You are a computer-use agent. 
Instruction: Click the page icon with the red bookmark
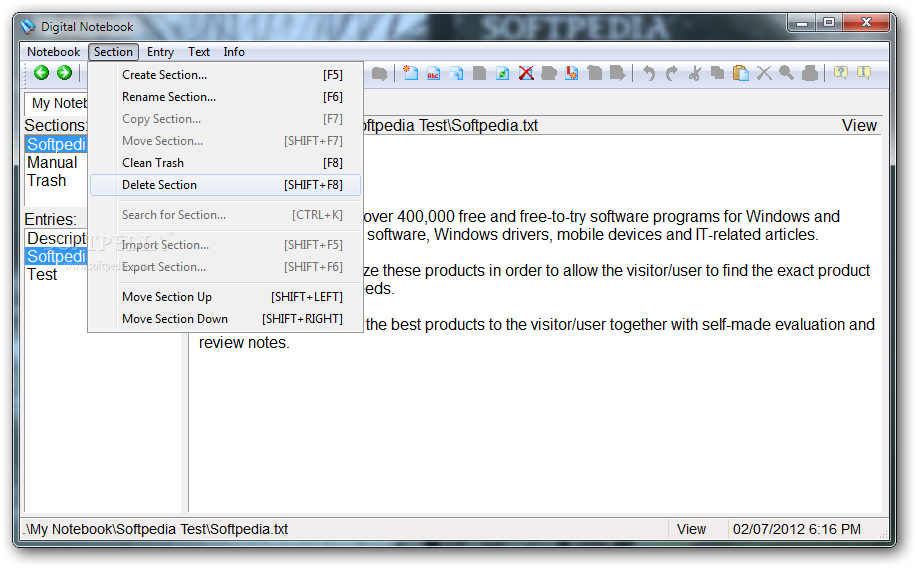click(572, 73)
